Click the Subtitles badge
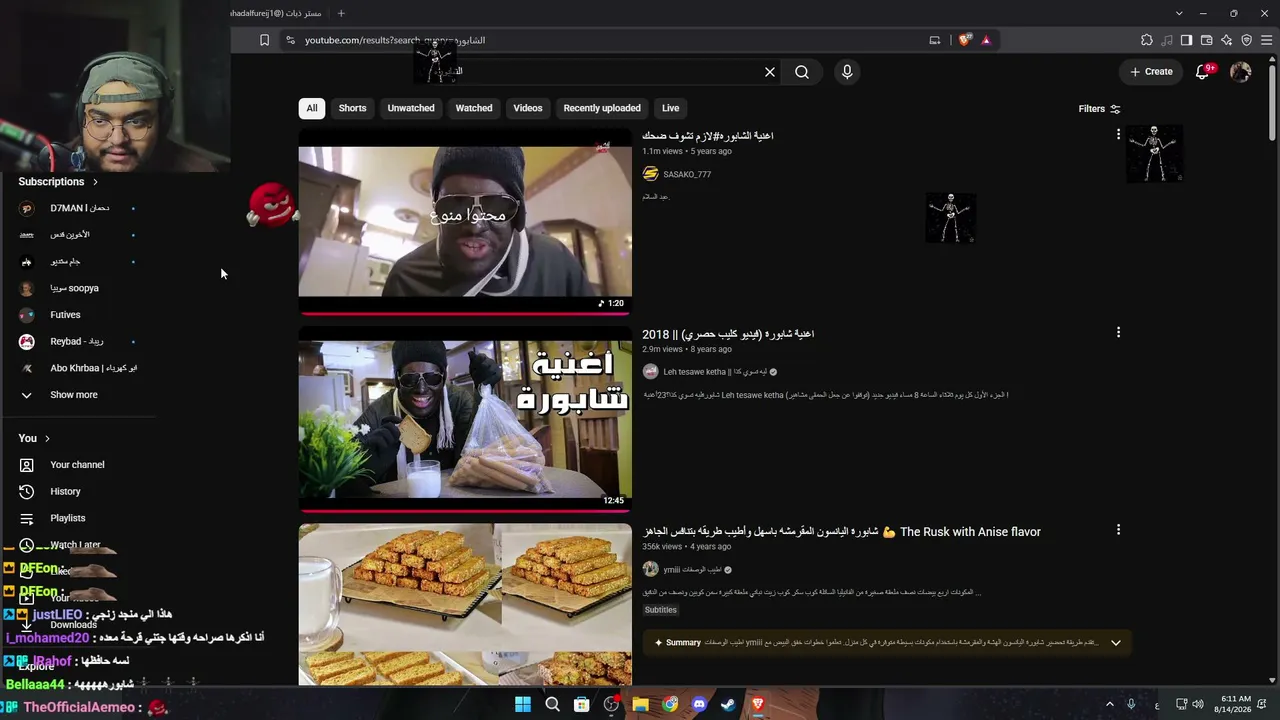The image size is (1280, 720). (x=661, y=610)
